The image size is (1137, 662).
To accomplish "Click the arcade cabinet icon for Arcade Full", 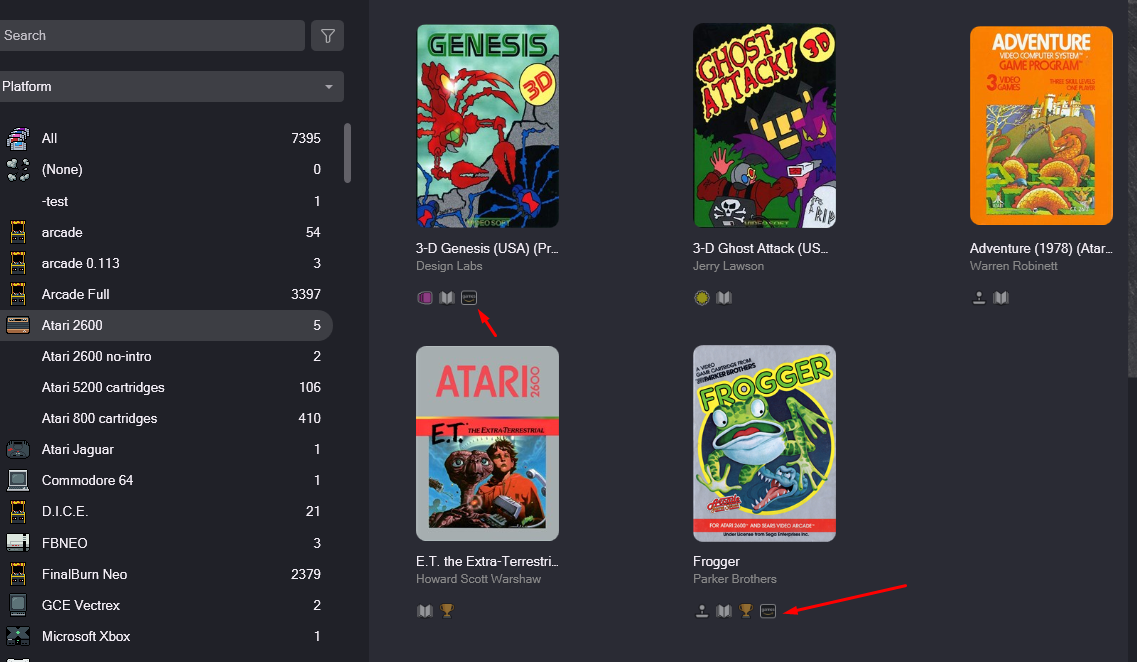I will point(18,294).
